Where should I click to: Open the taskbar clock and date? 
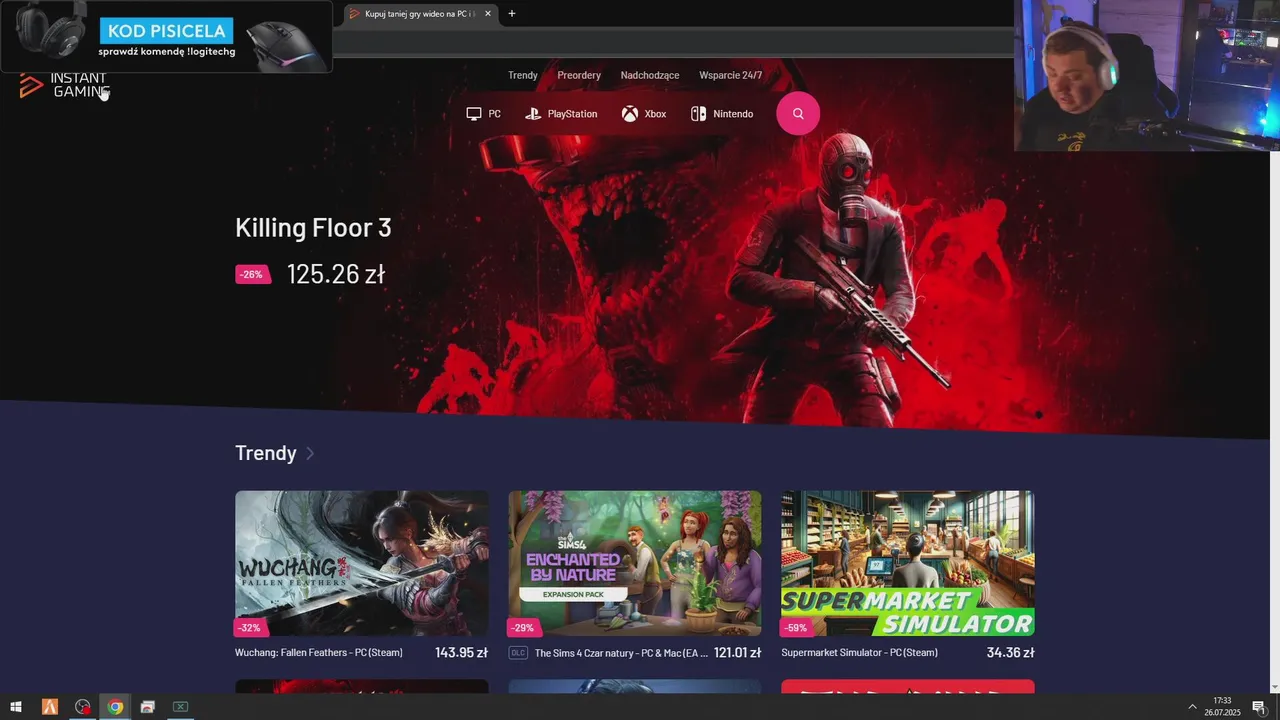[x=1222, y=707]
